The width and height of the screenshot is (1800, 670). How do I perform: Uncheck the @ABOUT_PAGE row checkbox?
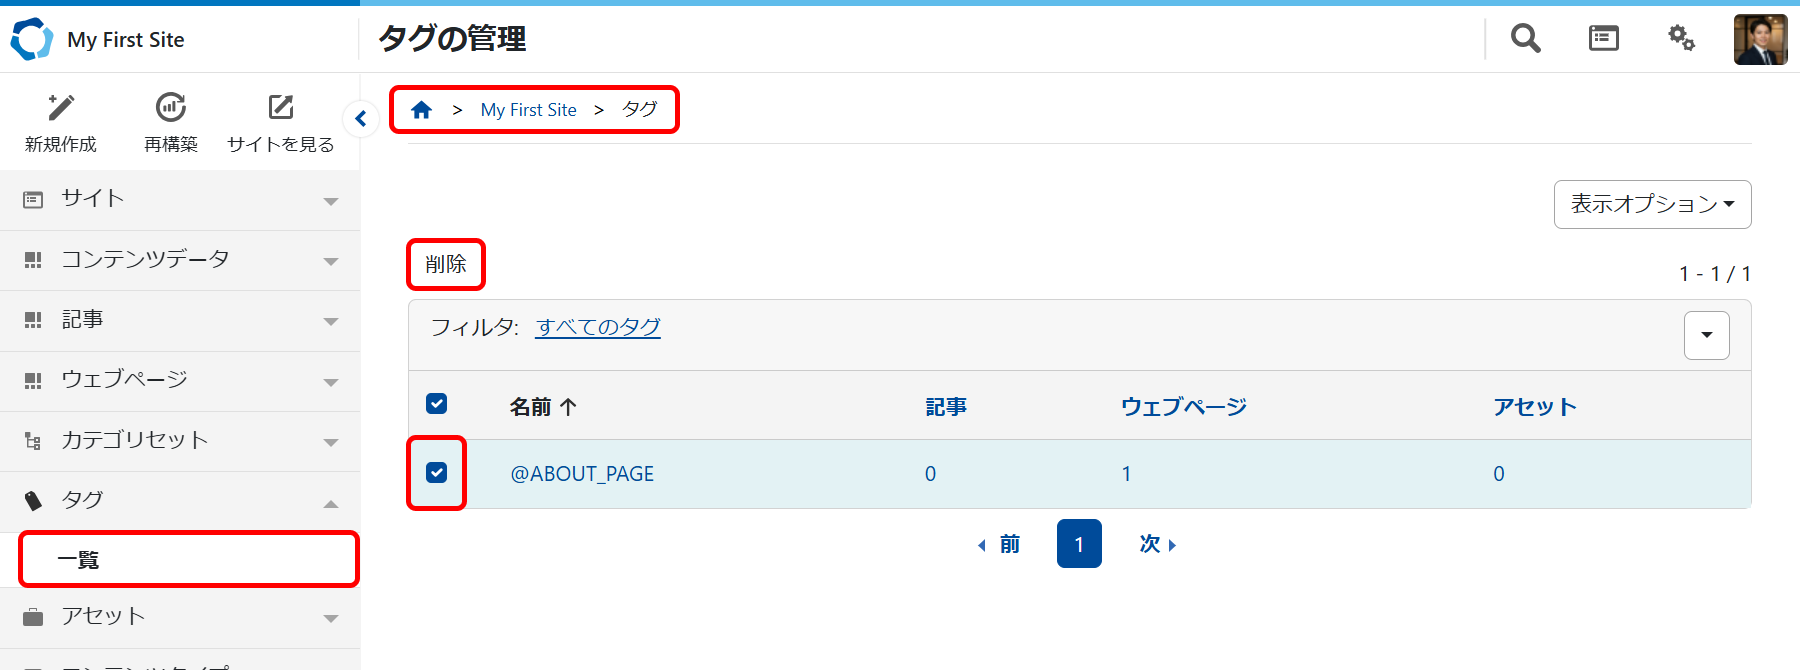click(x=437, y=473)
